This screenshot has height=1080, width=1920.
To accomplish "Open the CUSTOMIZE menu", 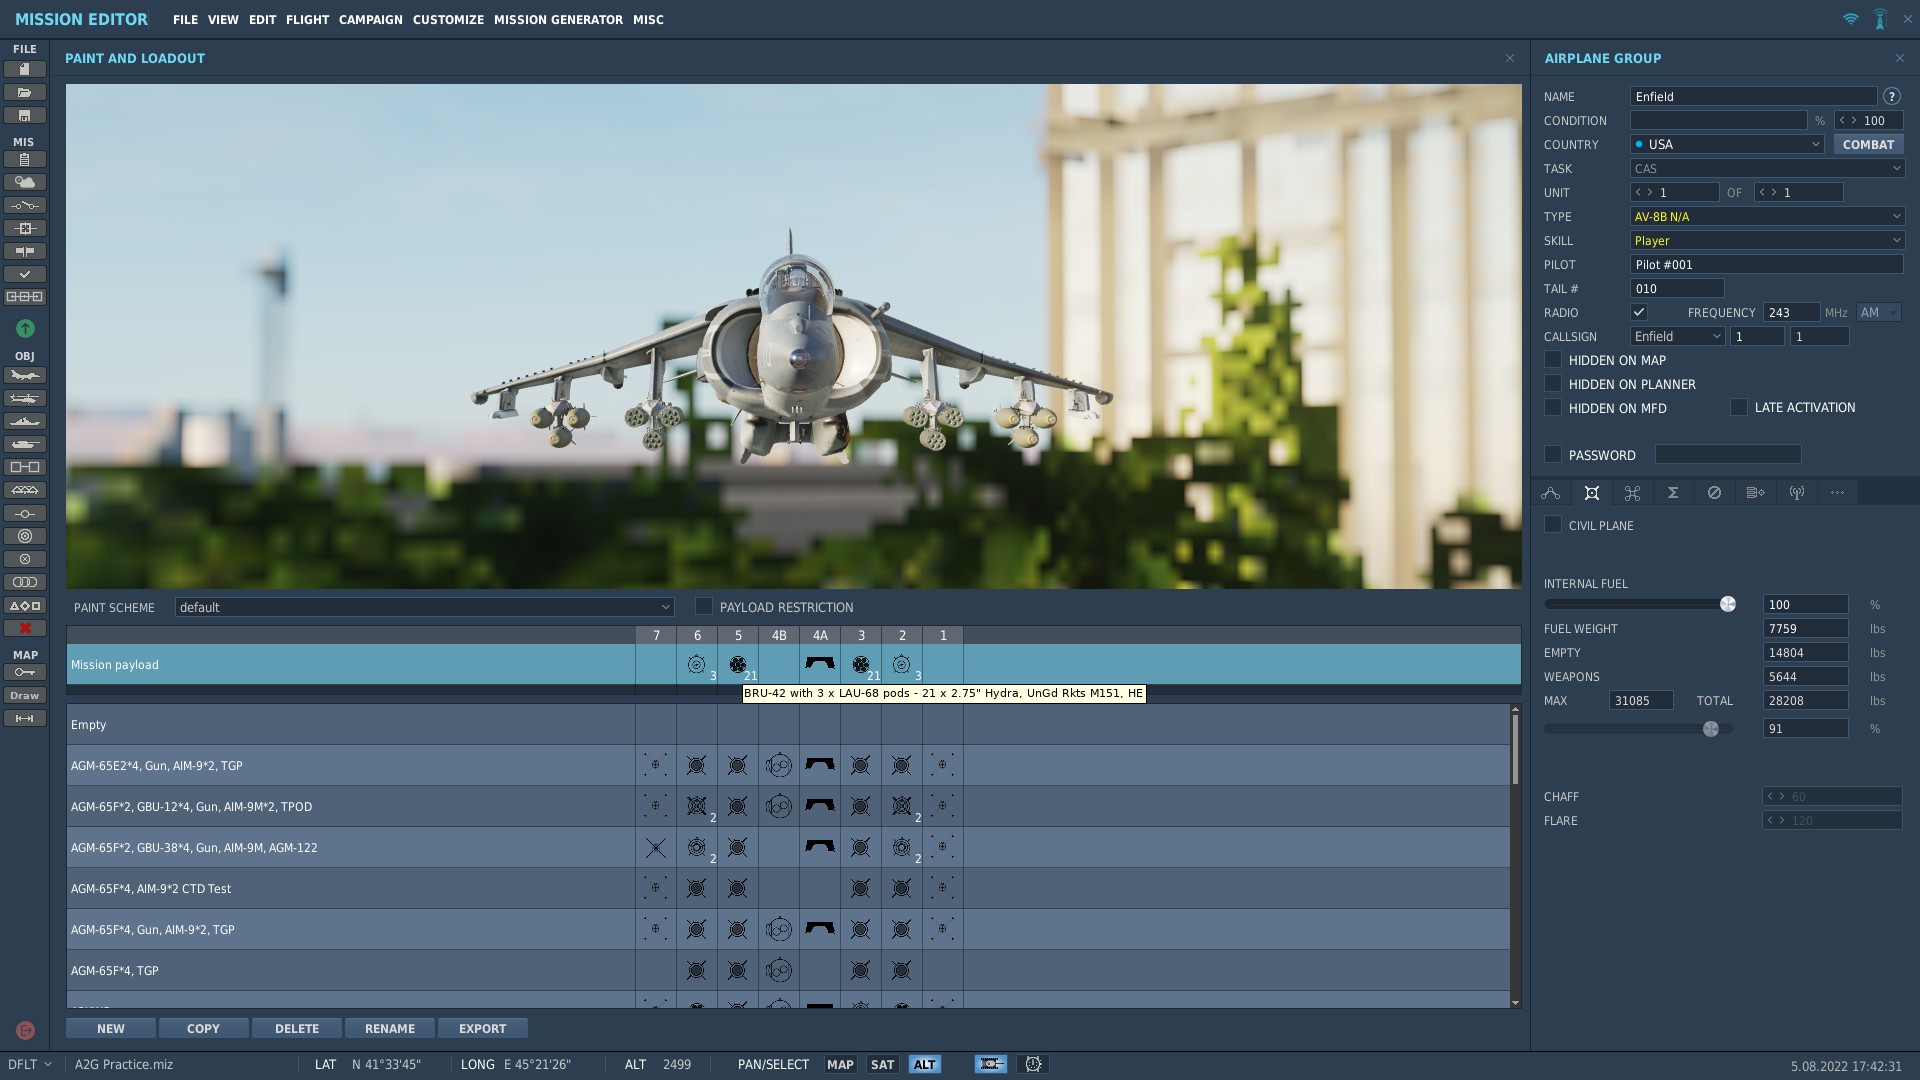I will pos(448,19).
